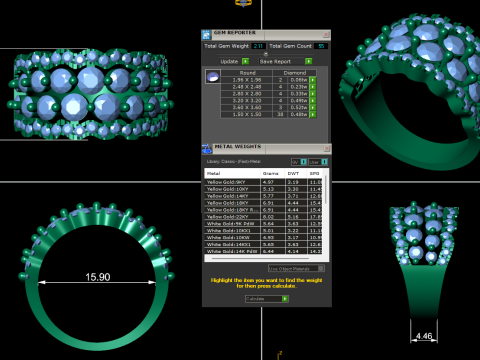Click the DWT column header
This screenshot has height=360, width=480.
(x=296, y=173)
